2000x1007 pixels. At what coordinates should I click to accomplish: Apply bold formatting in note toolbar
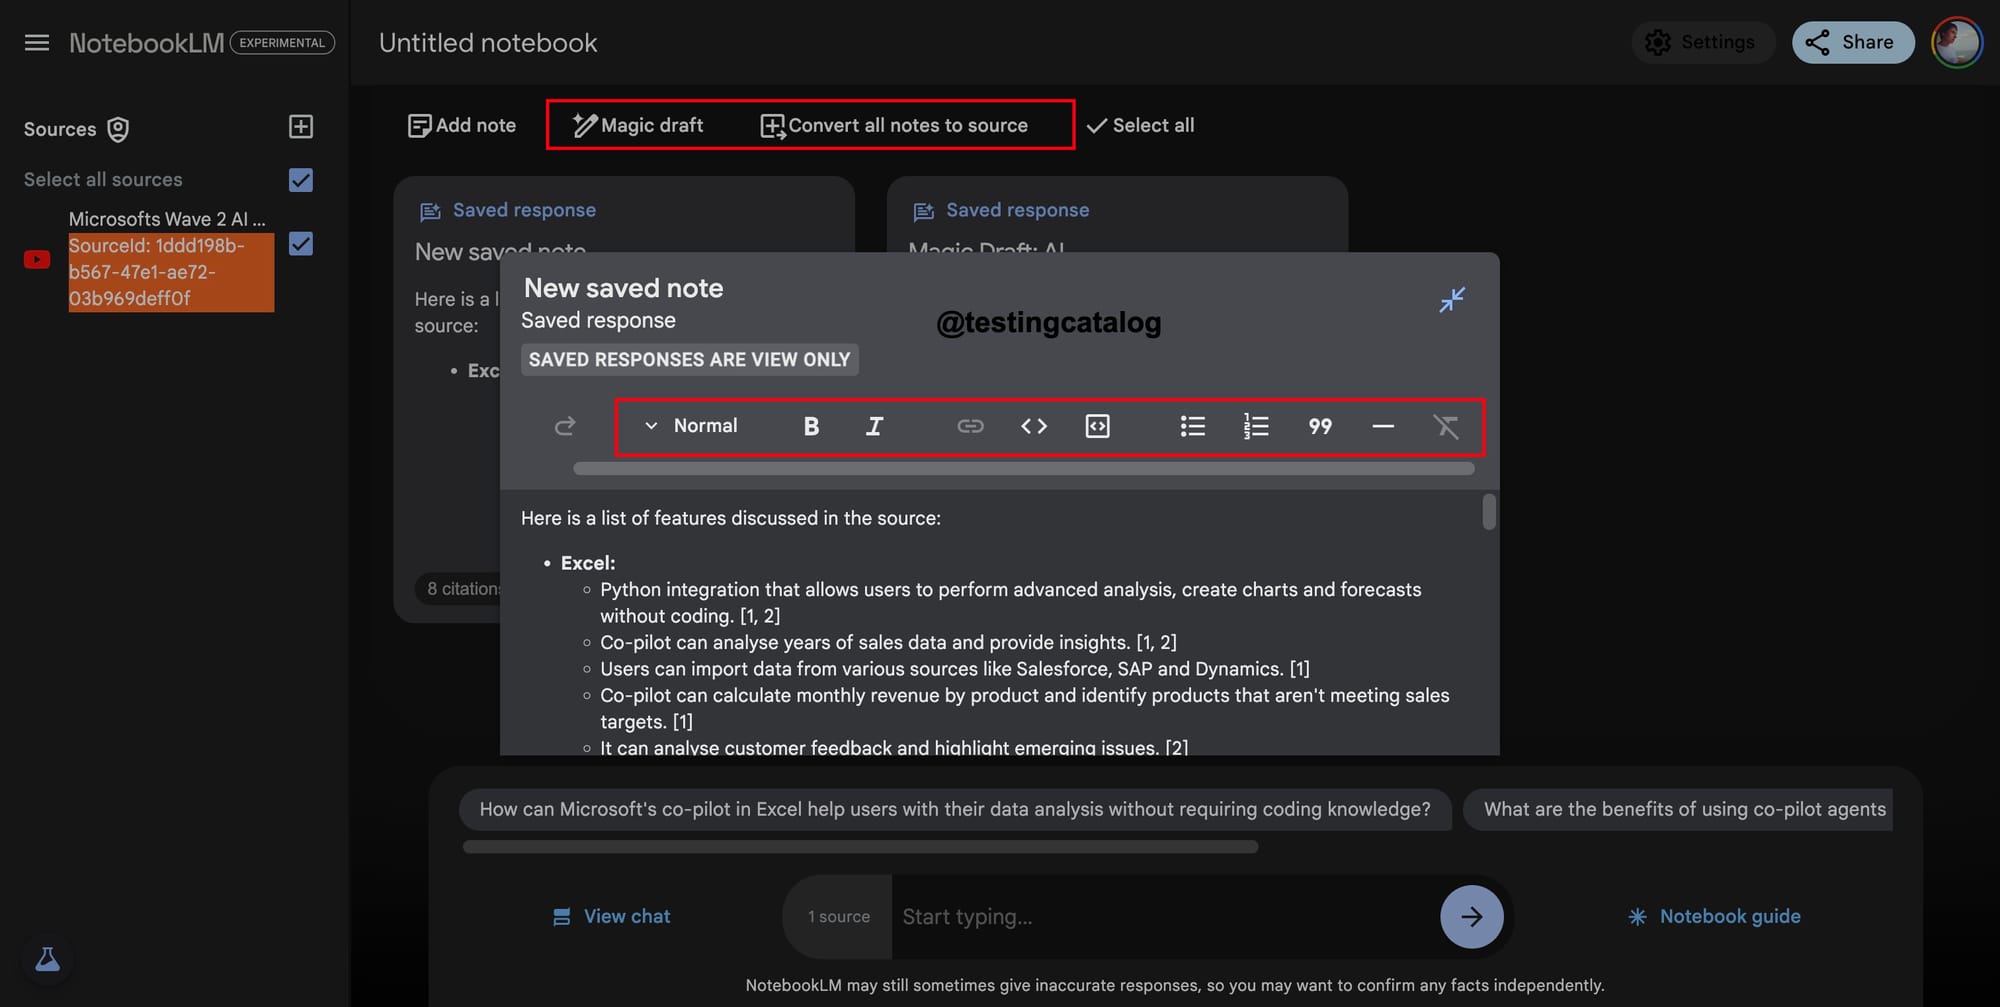point(811,426)
